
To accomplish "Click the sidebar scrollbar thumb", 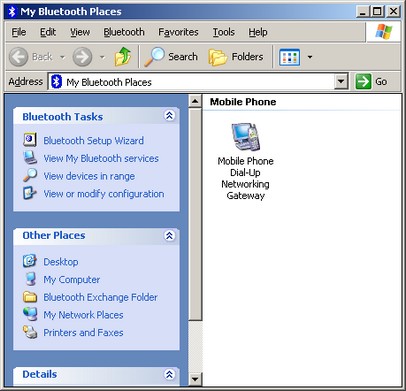I will [195, 214].
